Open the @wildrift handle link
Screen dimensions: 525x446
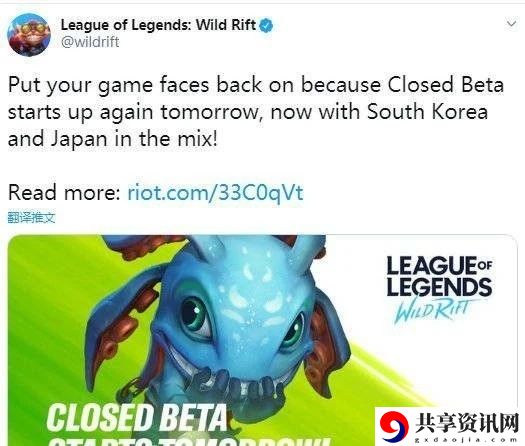pos(90,42)
